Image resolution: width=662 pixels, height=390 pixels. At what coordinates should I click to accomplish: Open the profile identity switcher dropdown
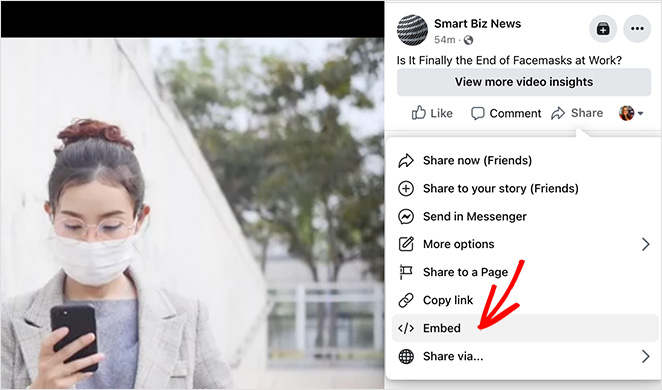(631, 113)
